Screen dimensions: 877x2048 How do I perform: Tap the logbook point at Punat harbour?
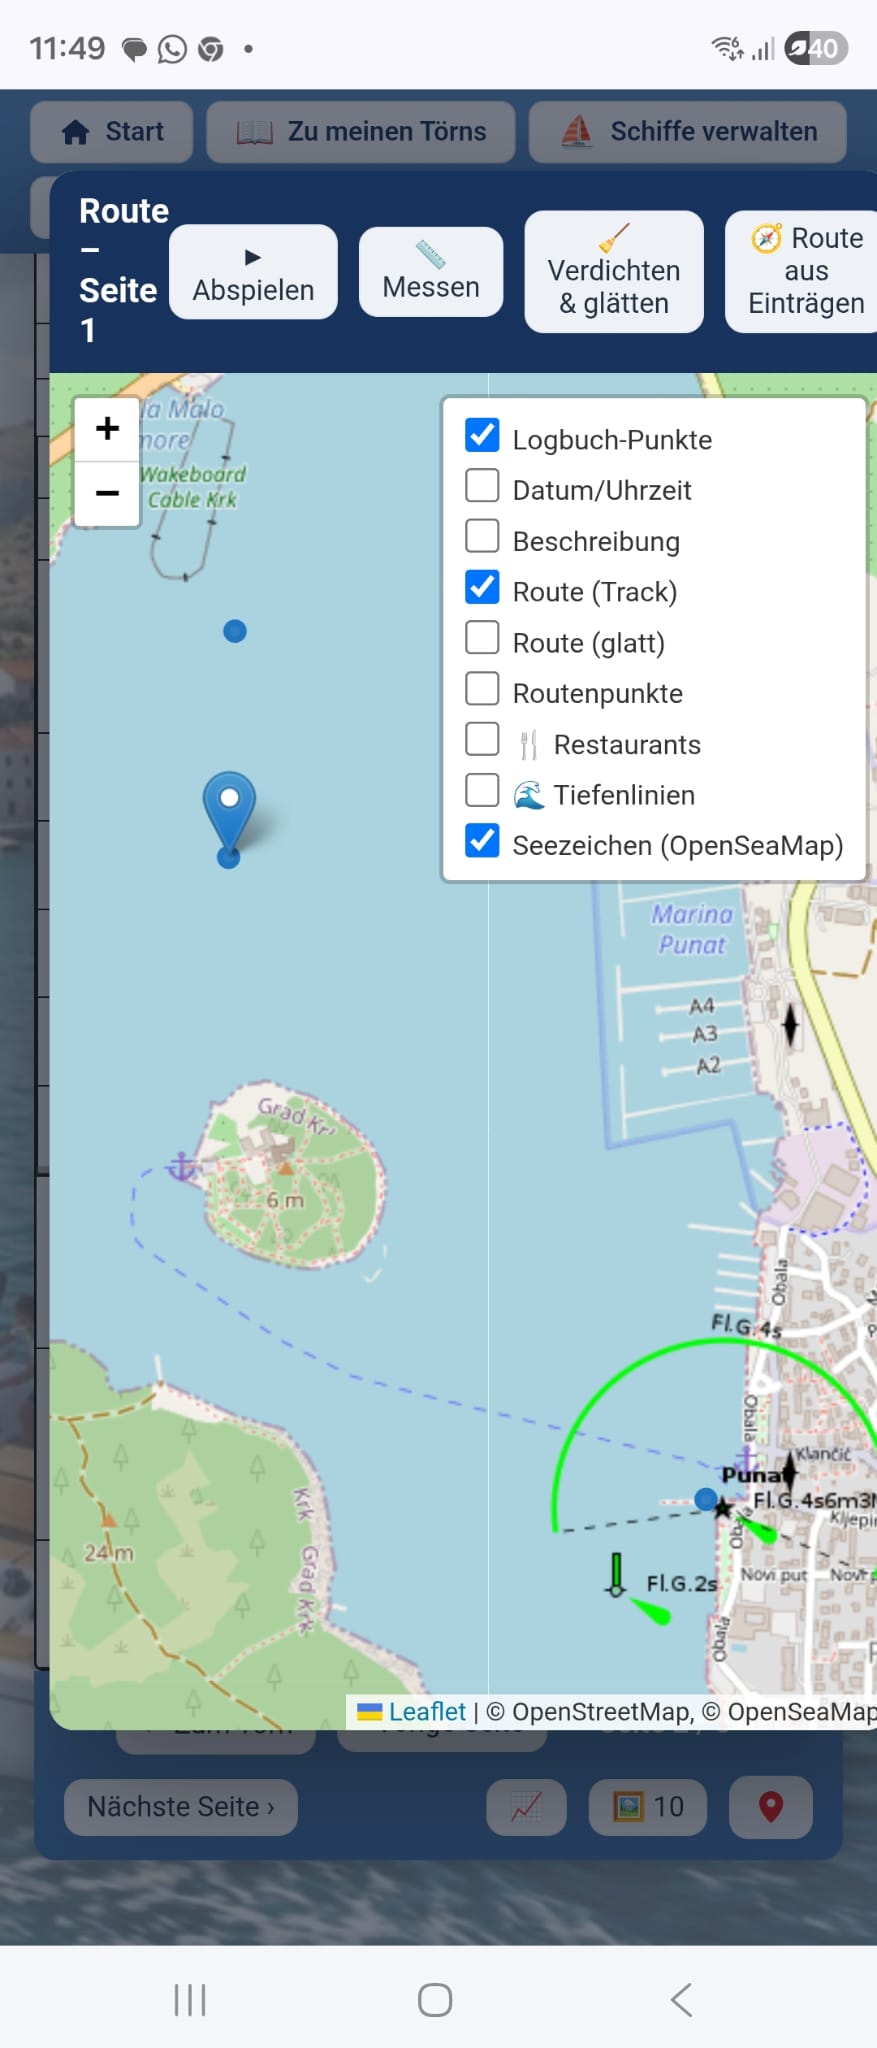pos(706,1499)
